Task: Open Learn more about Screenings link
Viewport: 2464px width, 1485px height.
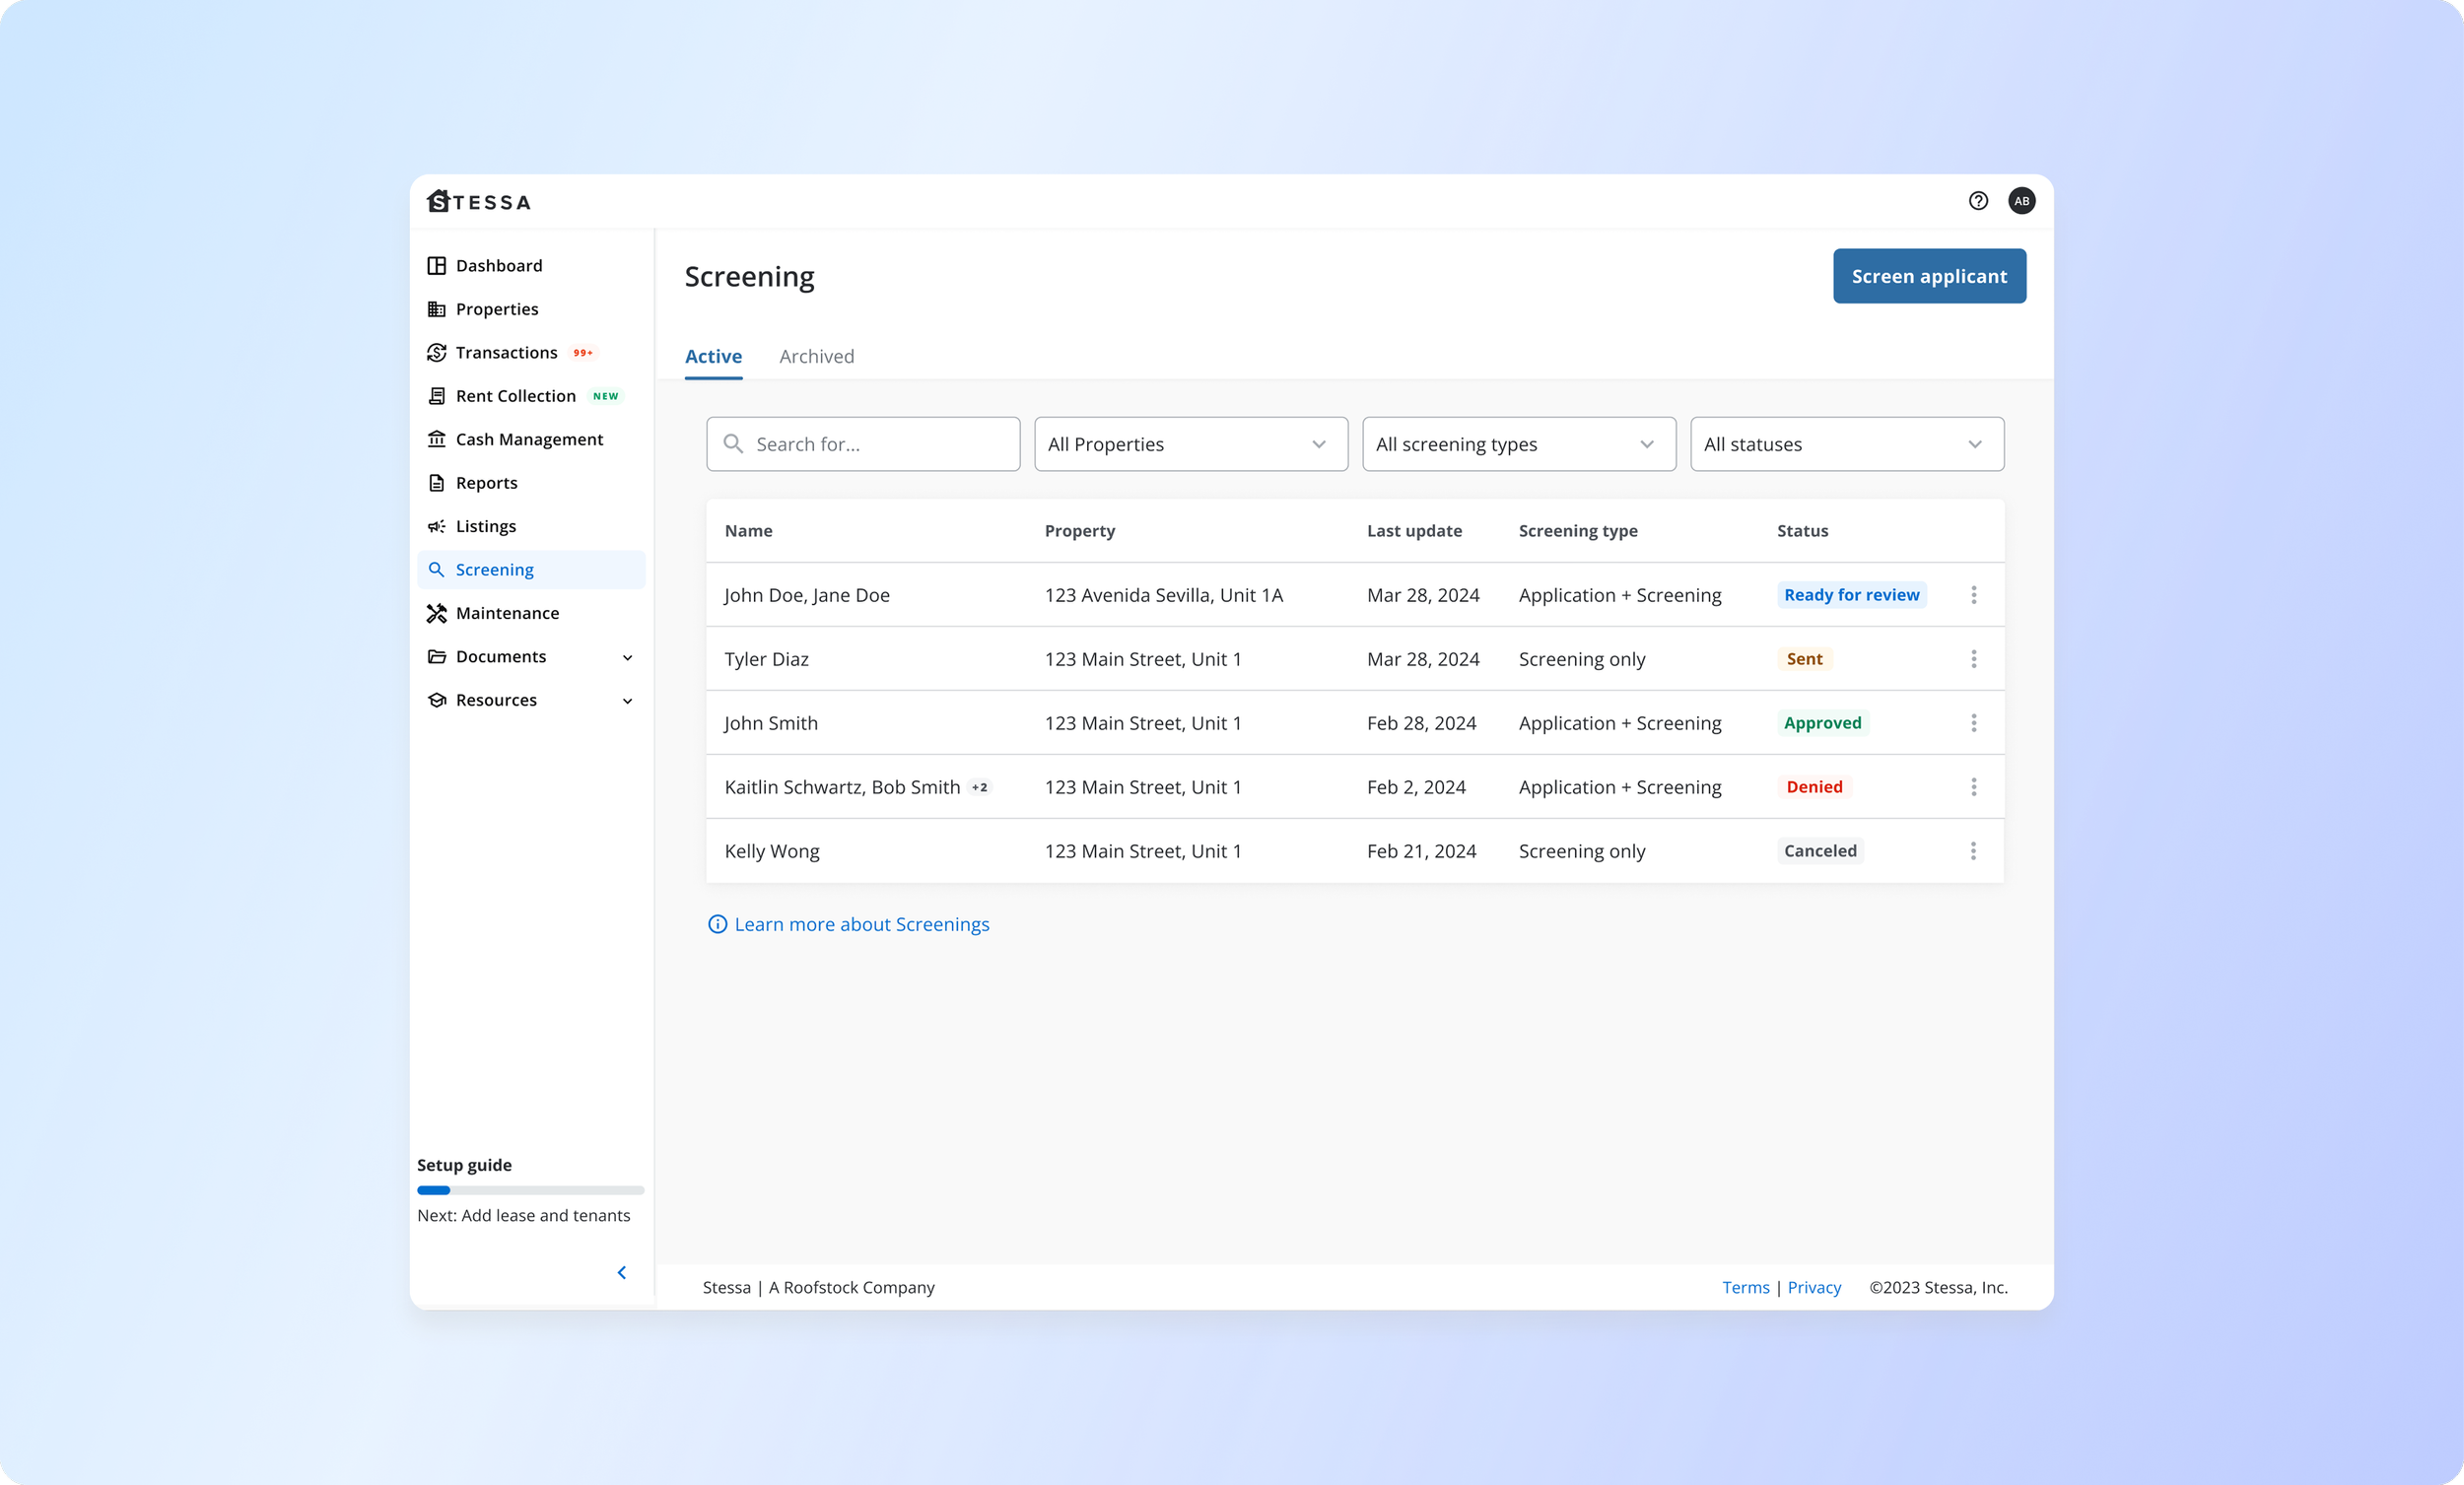Action: click(861, 924)
